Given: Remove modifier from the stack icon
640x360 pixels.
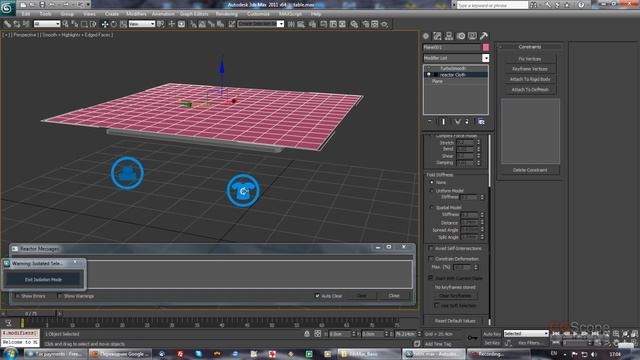Looking at the screenshot, I should coord(467,122).
